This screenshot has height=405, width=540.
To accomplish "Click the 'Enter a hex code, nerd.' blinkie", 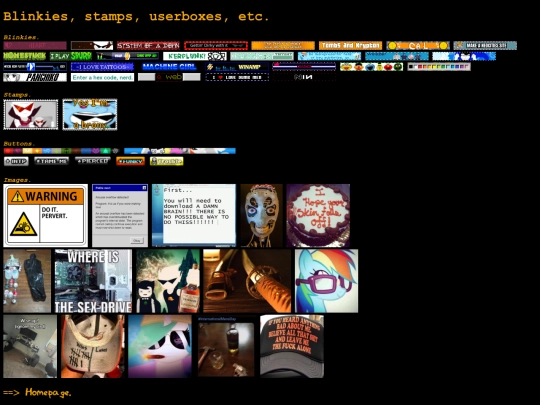I will point(102,77).
